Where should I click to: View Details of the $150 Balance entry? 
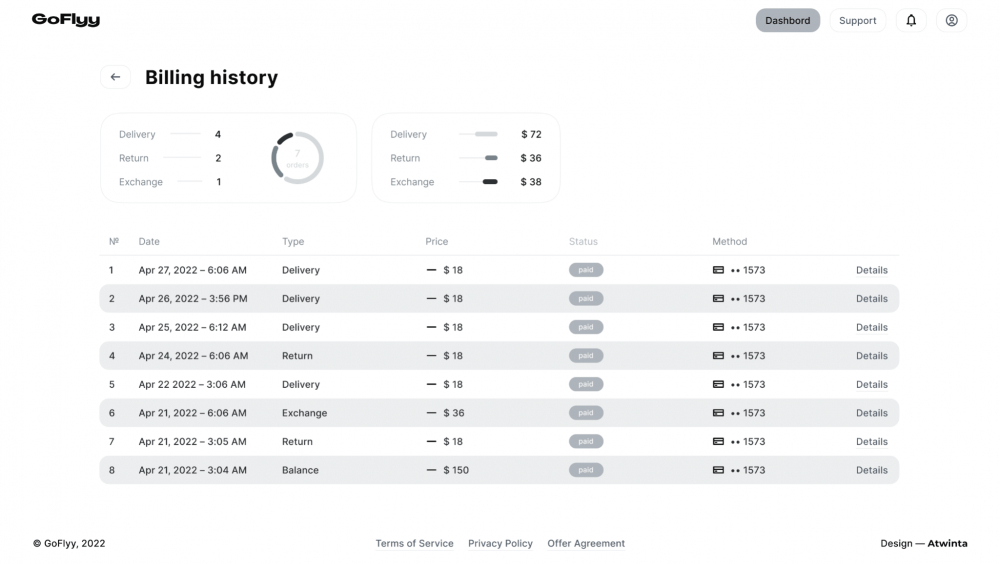pyautogui.click(x=871, y=470)
